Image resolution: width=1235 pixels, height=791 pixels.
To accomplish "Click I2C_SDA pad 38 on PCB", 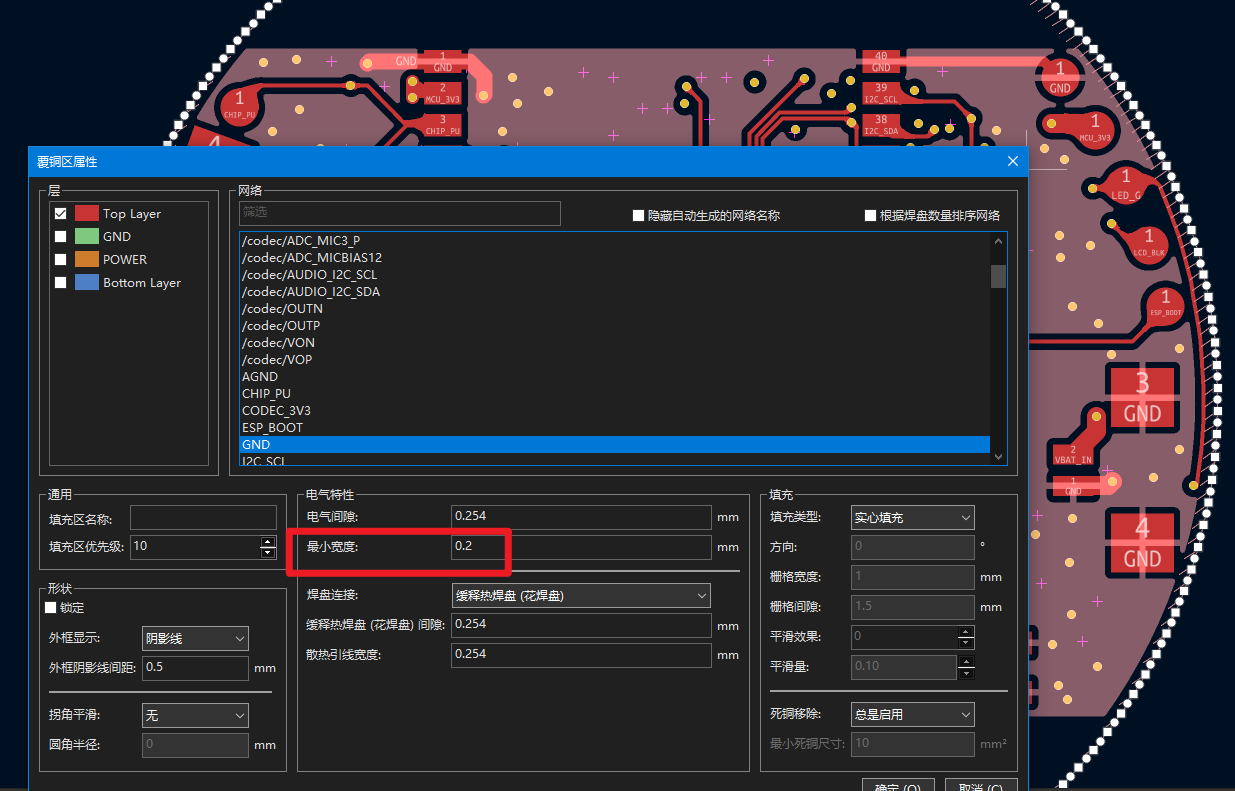I will (x=881, y=124).
